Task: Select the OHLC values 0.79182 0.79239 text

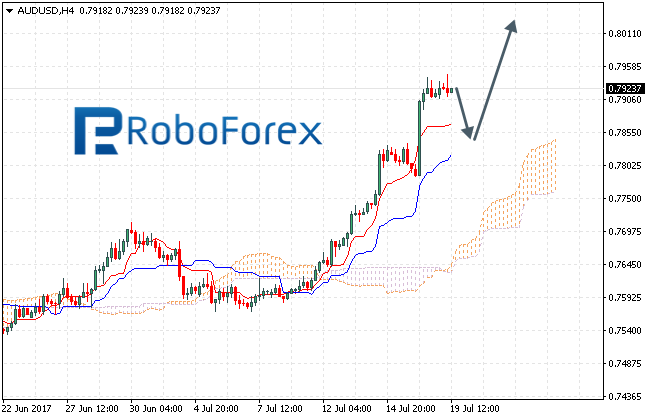Action: point(114,11)
